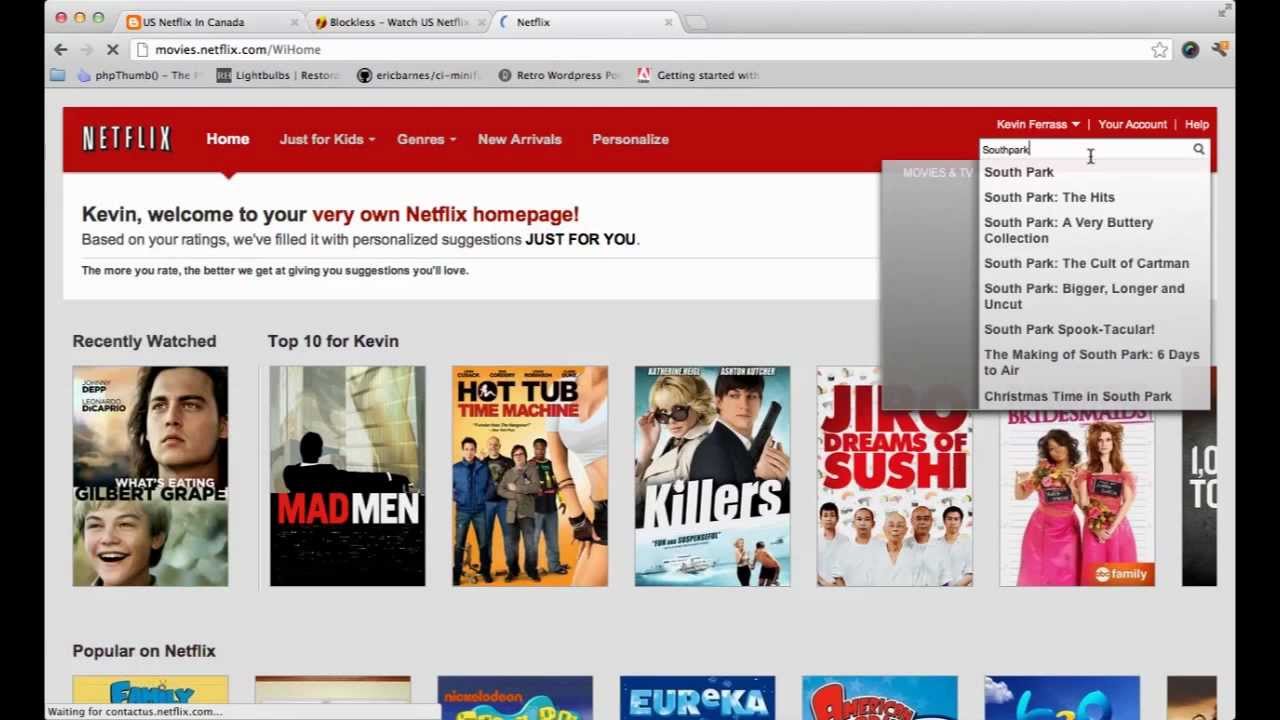This screenshot has width=1280, height=720.
Task: Open the What's Eating Gilbert Grape poster
Action: (150, 476)
